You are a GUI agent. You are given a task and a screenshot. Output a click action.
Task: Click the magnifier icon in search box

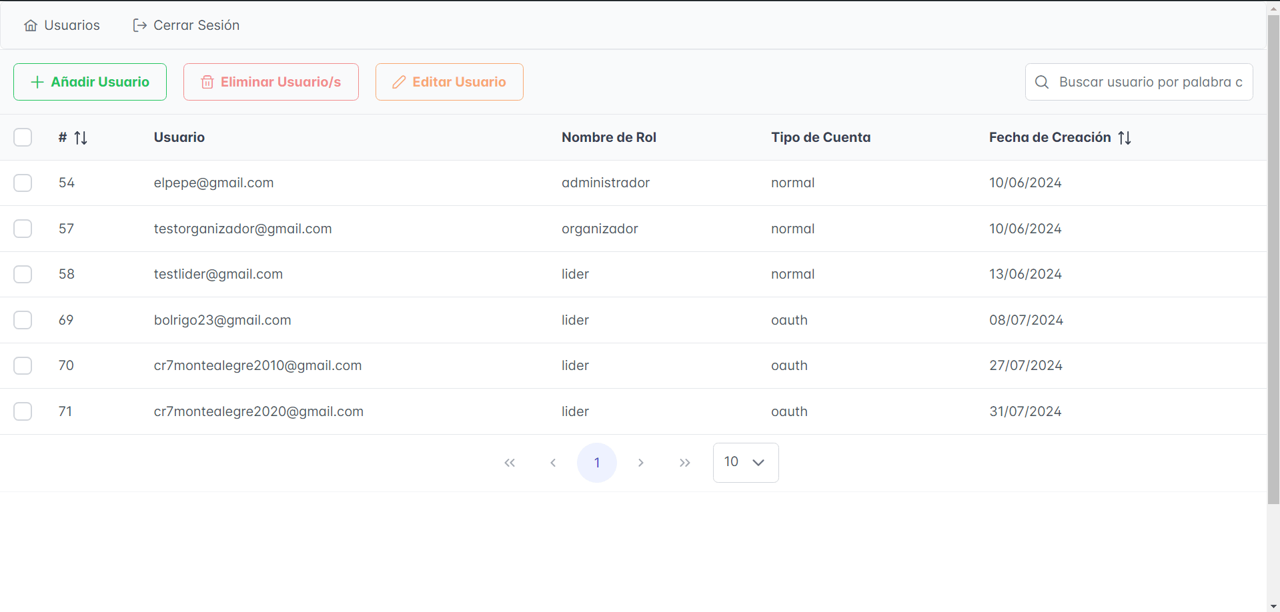coord(1042,82)
